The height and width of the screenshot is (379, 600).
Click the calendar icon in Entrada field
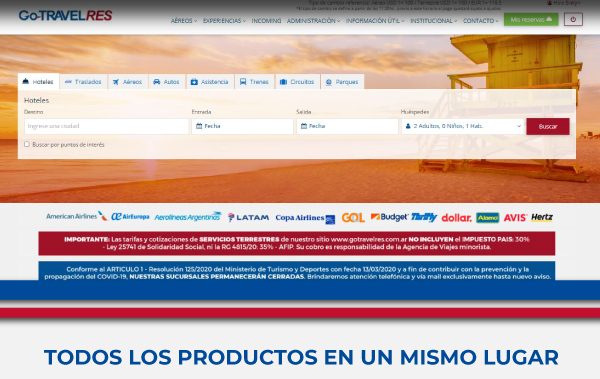(199, 126)
